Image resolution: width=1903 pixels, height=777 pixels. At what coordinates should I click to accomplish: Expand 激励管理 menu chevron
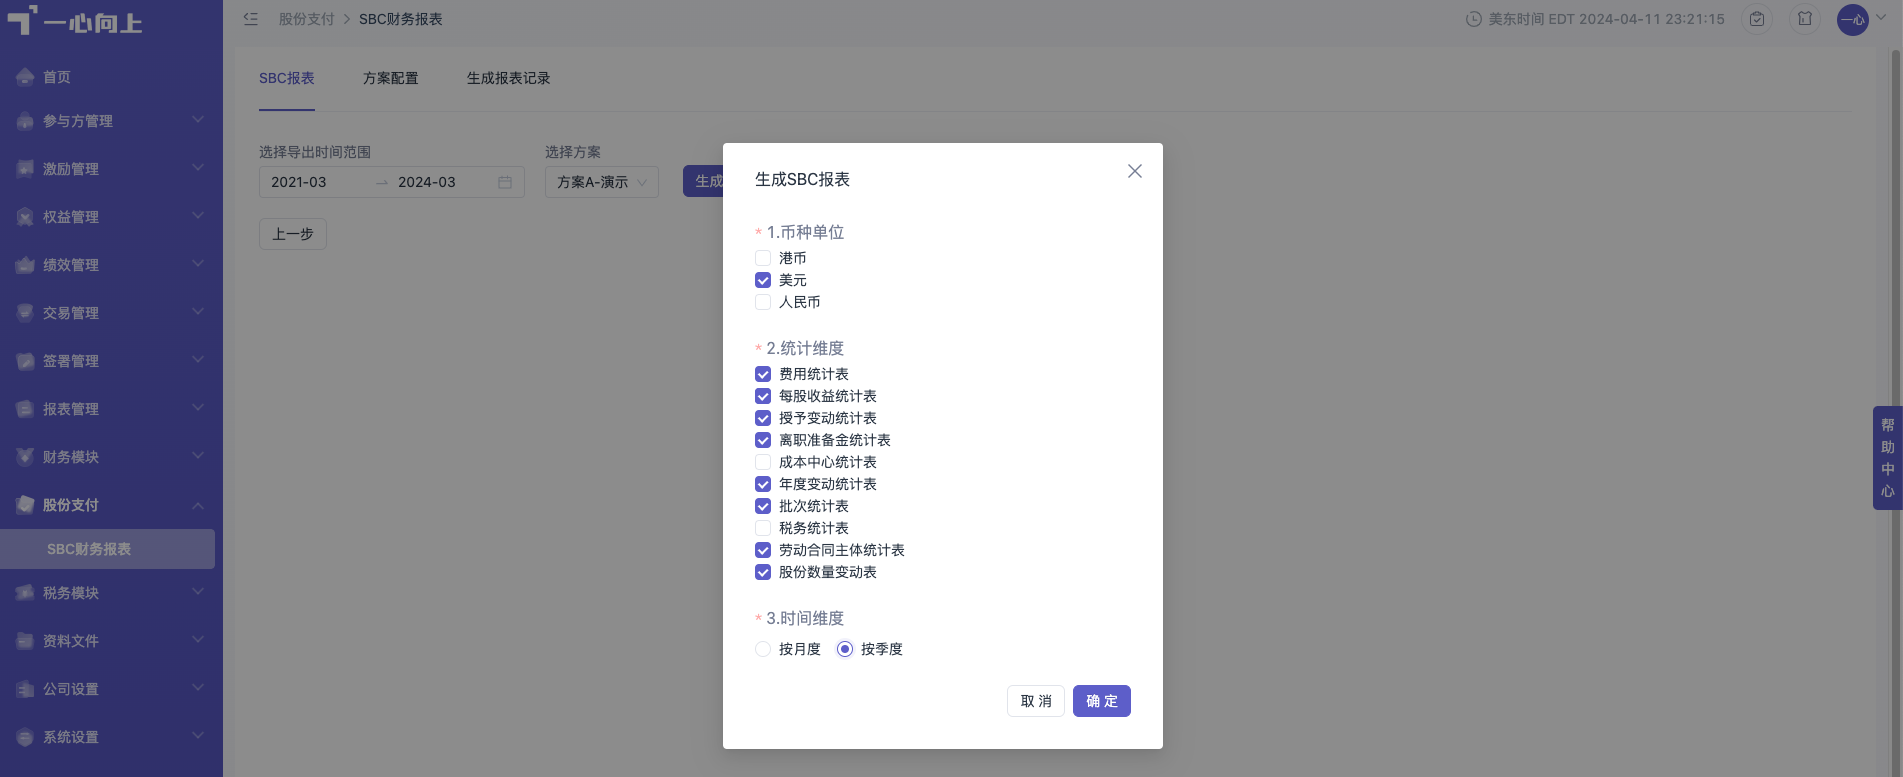[198, 168]
